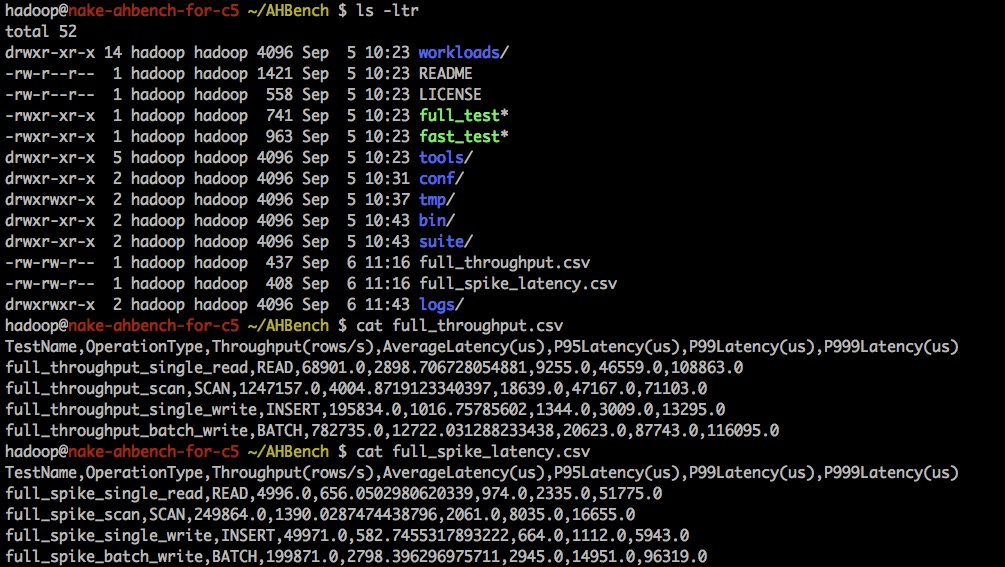
Task: Click the full_throughput_single_read row name
Action: (x=126, y=368)
